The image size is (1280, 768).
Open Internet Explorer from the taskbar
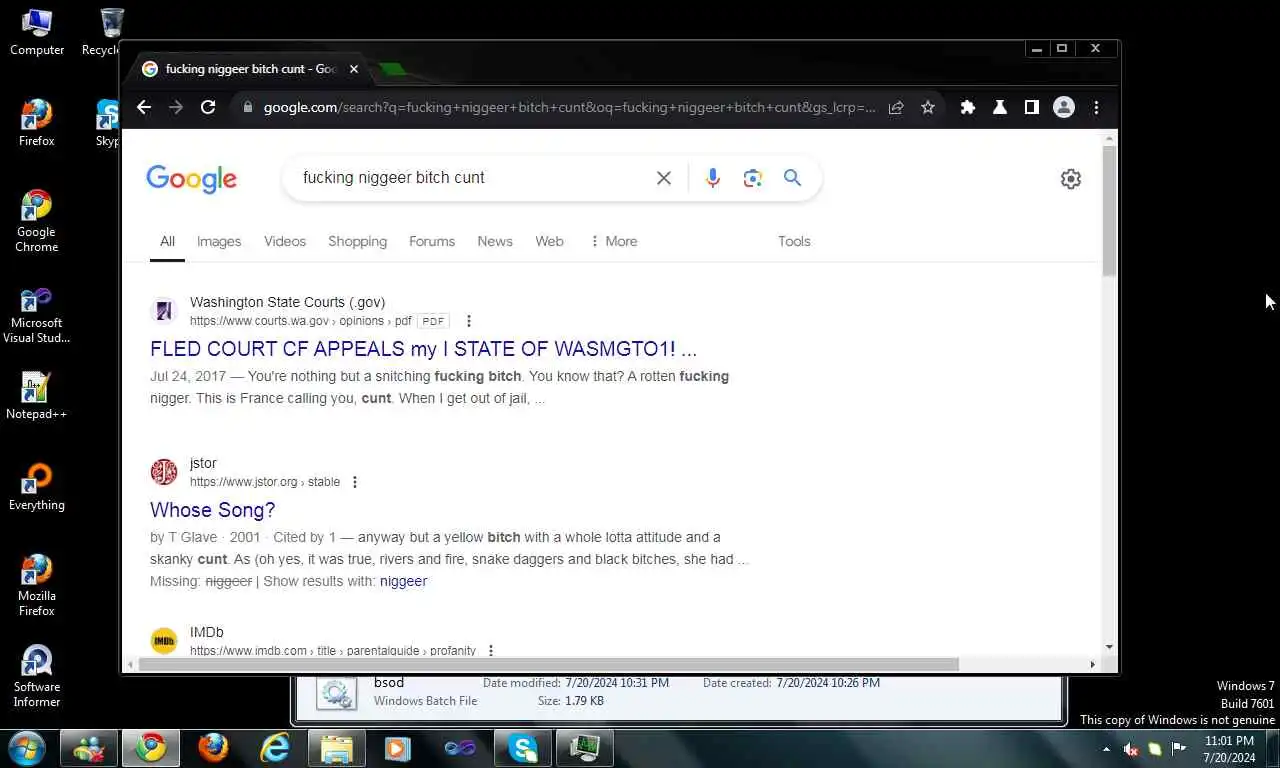274,748
